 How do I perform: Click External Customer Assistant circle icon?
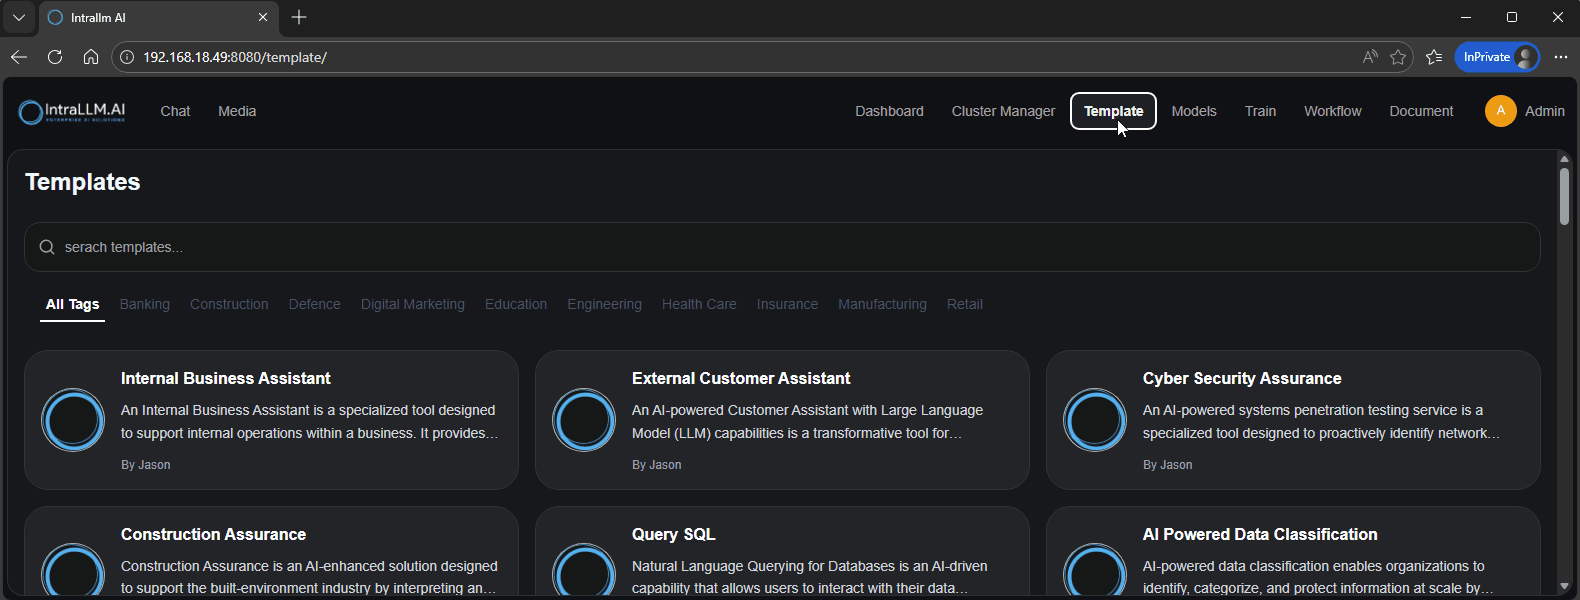(584, 420)
